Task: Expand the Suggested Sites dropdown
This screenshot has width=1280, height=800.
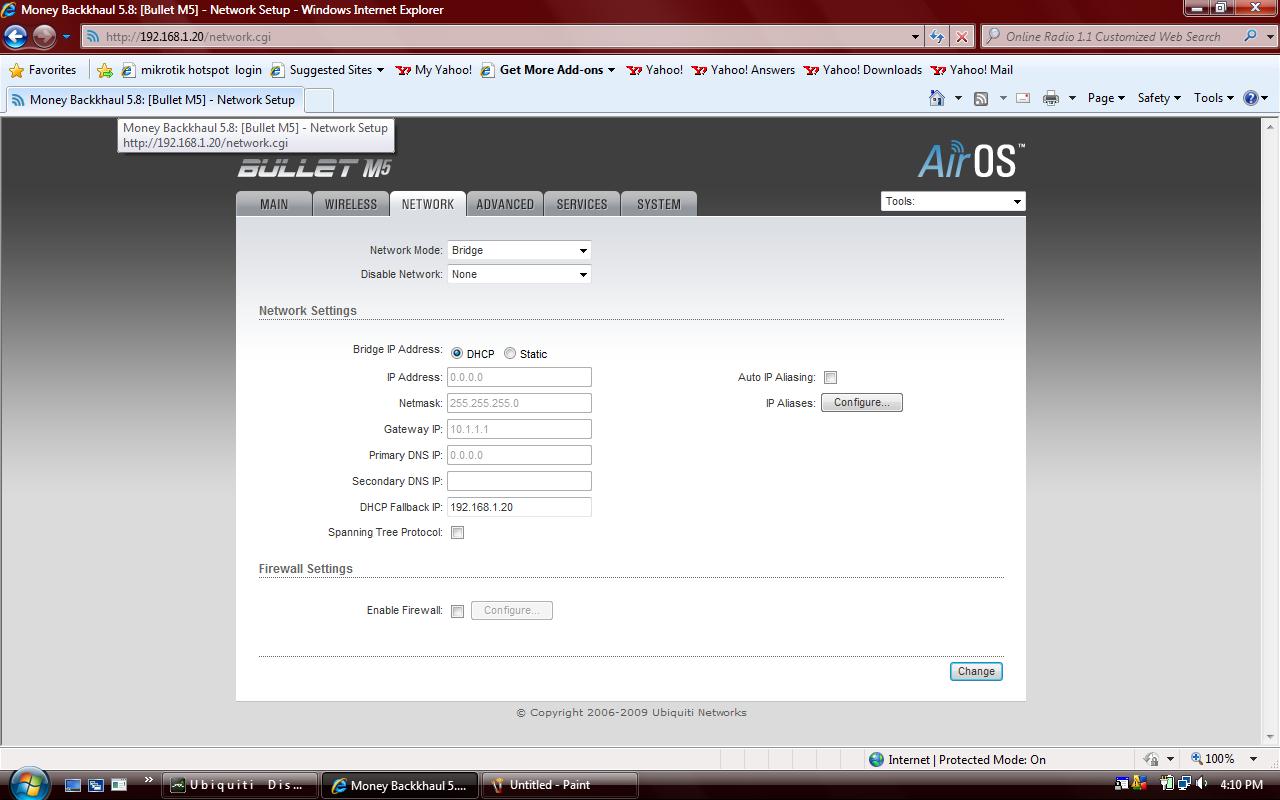Action: click(x=380, y=70)
